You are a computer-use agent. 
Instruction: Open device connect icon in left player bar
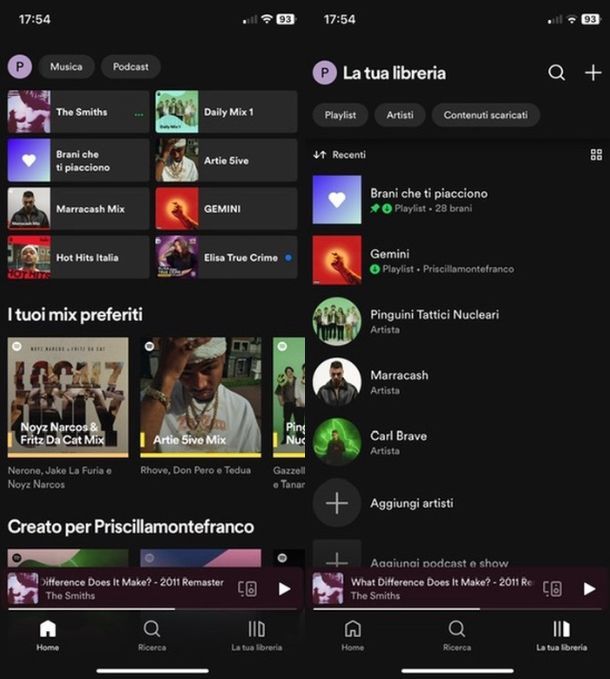(247, 588)
